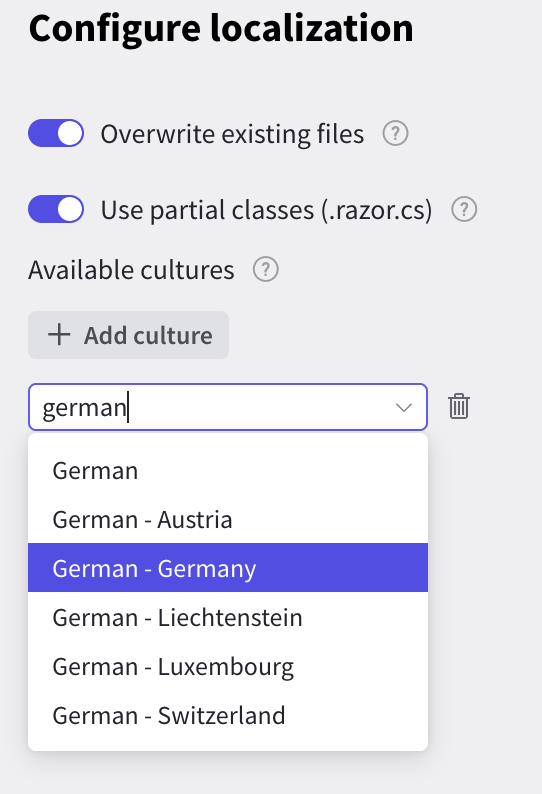Click the Available cultures label text
Viewport: 542px width, 794px height.
pyautogui.click(x=131, y=269)
